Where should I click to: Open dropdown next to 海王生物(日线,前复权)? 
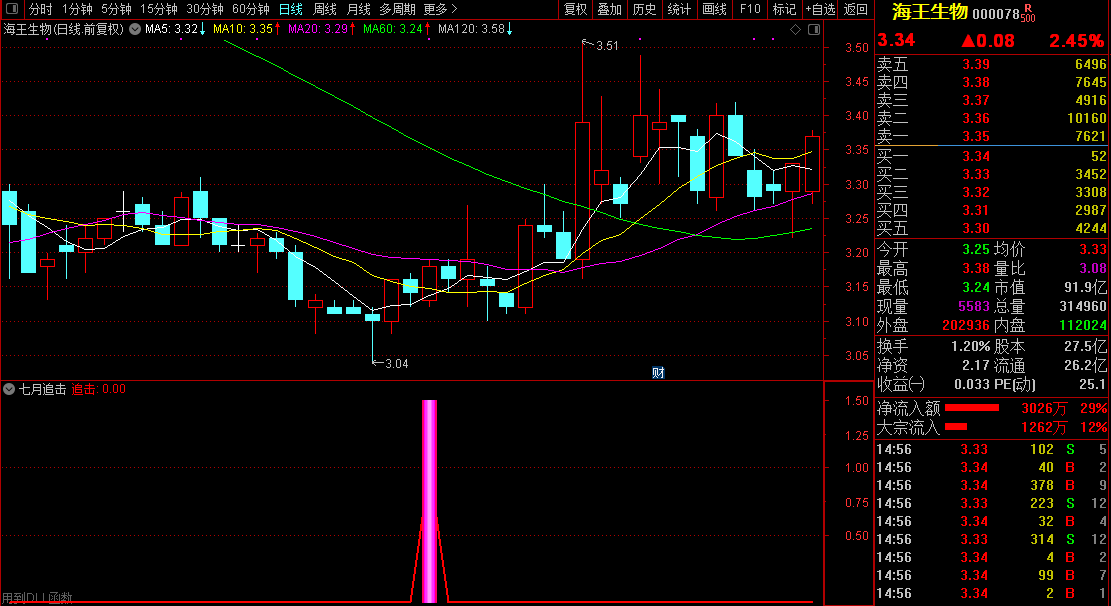pyautogui.click(x=135, y=29)
